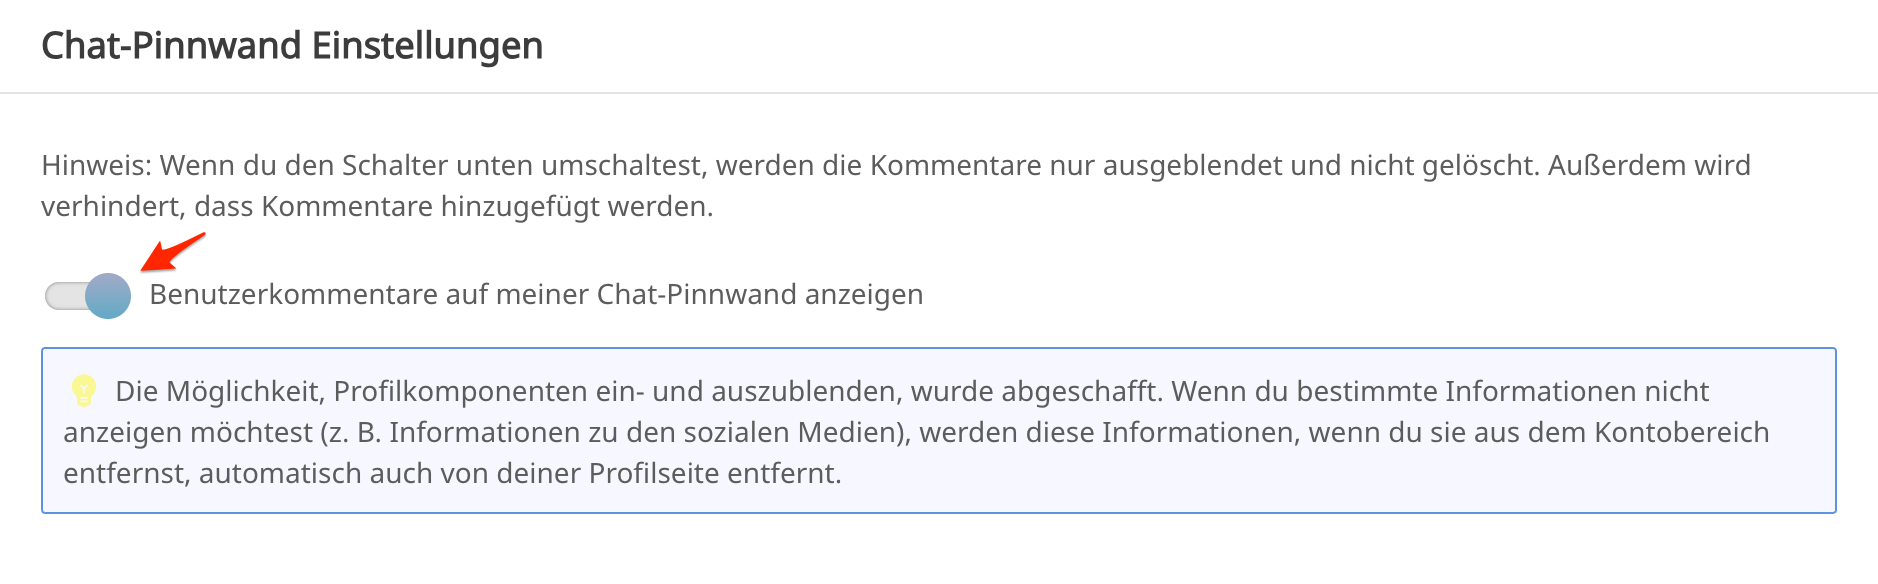The height and width of the screenshot is (584, 1878).
Task: Click the word Profilseite in the info box
Action: (x=654, y=473)
